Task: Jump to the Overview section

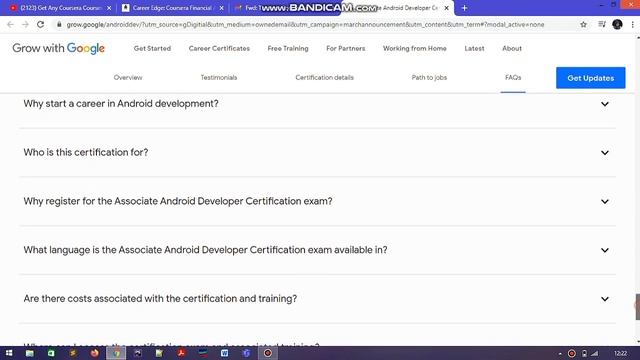Action: tap(128, 78)
